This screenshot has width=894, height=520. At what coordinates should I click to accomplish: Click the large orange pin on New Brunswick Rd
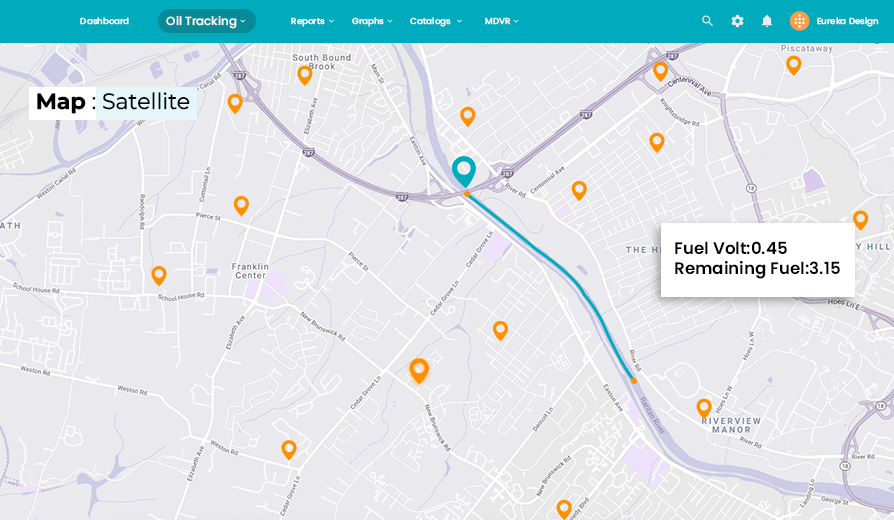419,370
